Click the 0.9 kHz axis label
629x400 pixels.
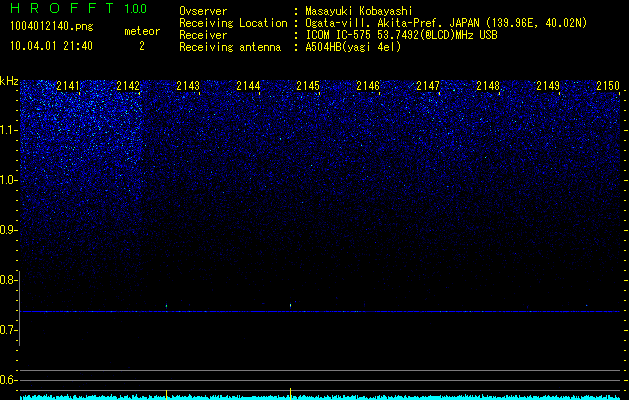(x=8, y=230)
